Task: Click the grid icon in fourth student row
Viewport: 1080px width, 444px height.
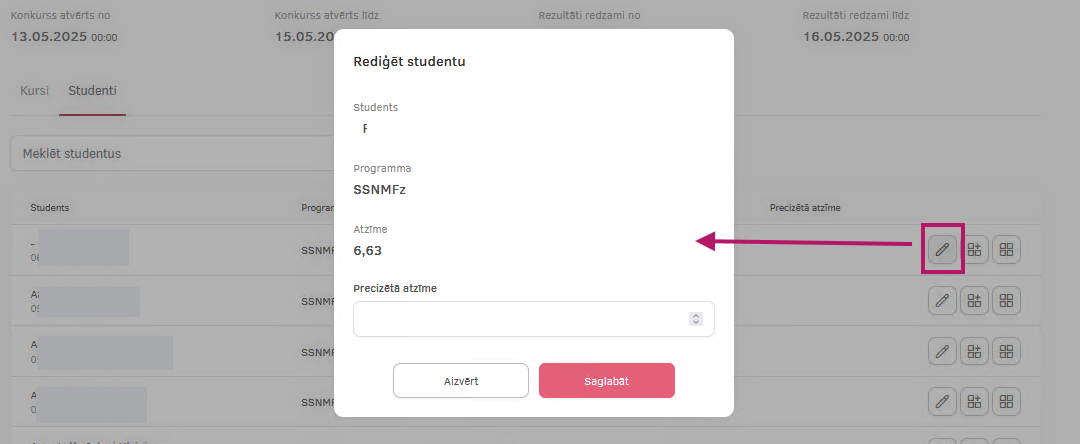Action: tap(1006, 401)
